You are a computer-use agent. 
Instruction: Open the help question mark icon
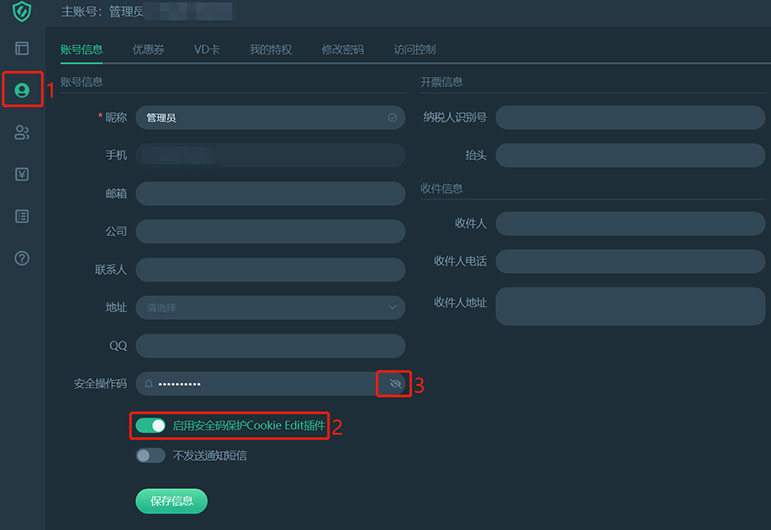[x=22, y=258]
